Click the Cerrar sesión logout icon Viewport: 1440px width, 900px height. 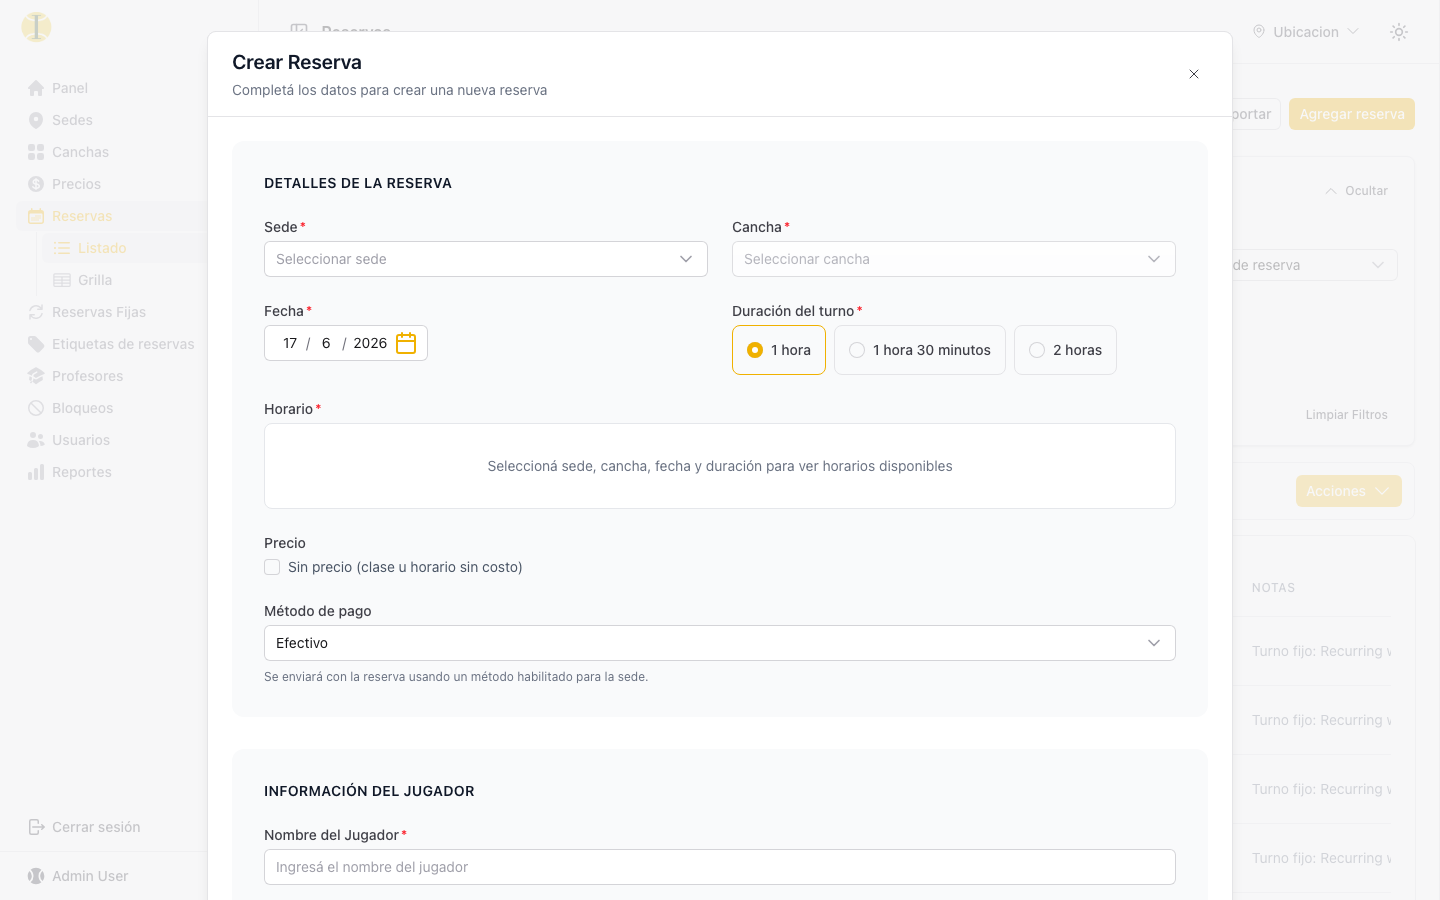pyautogui.click(x=36, y=827)
